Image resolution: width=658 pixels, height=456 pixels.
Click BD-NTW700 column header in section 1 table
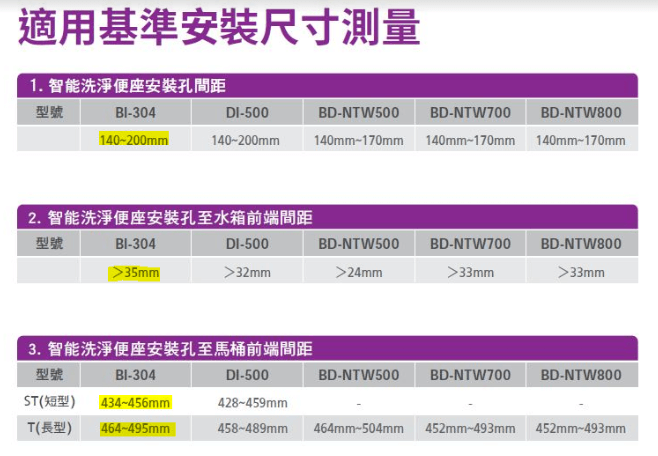tap(470, 112)
